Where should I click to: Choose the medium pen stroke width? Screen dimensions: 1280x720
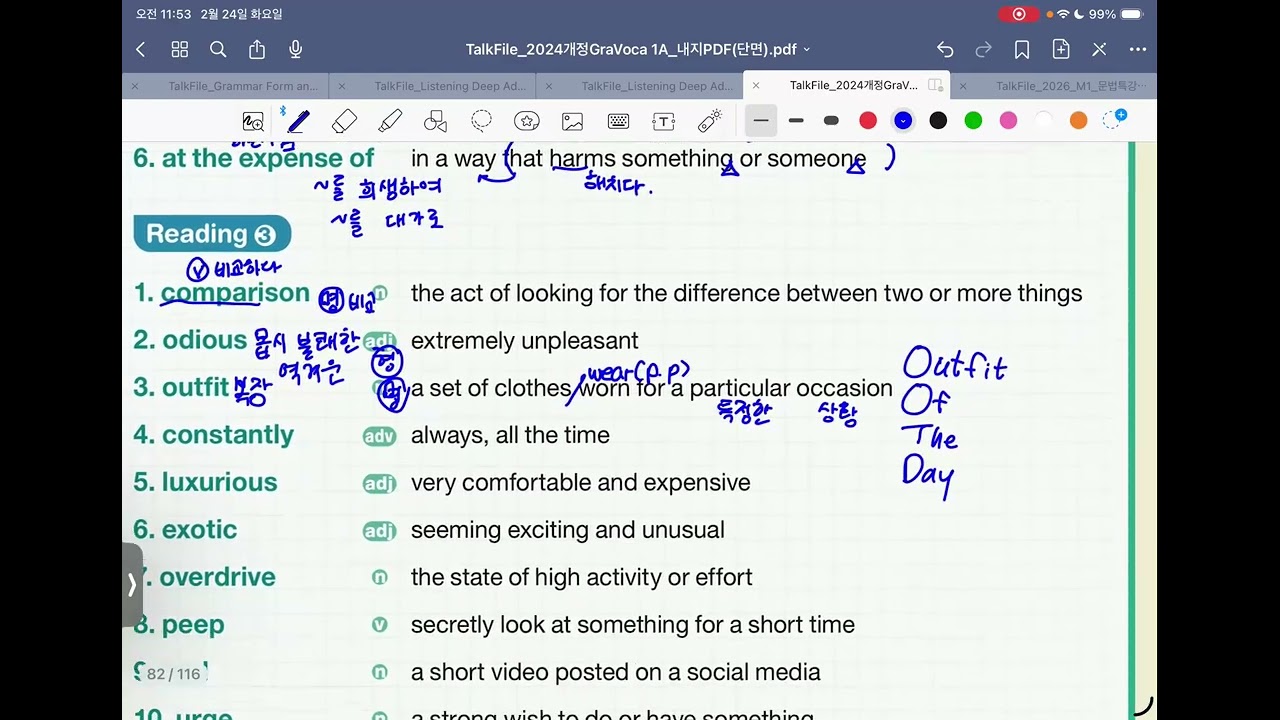[796, 121]
